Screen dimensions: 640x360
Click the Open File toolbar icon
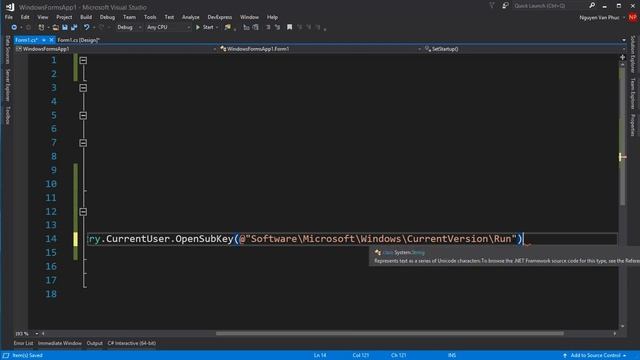coord(56,27)
